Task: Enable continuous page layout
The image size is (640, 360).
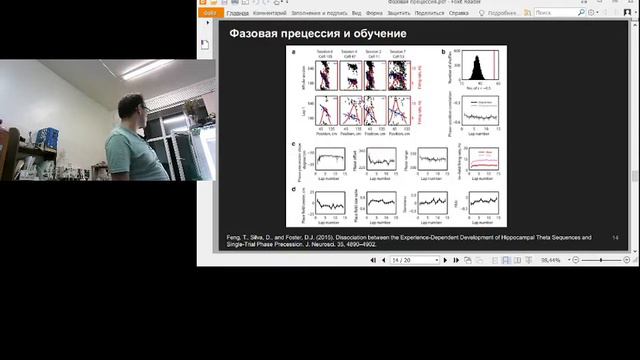Action: (506, 260)
